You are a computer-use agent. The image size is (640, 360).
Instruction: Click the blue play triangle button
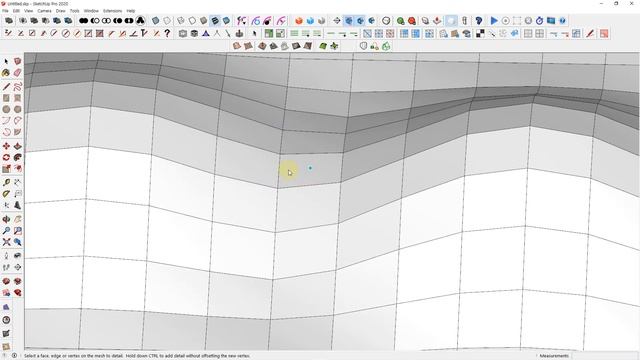click(494, 20)
